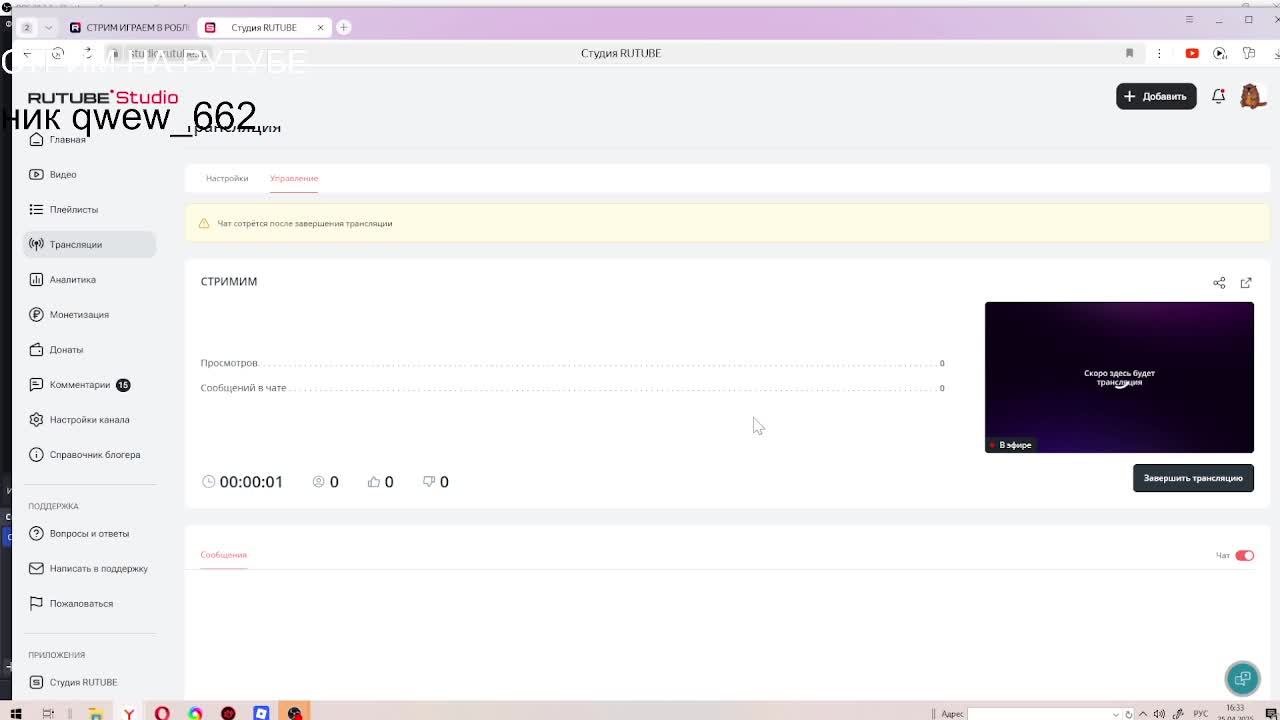Click the YouTube extension icon
The width and height of the screenshot is (1280, 720).
tap(1192, 53)
